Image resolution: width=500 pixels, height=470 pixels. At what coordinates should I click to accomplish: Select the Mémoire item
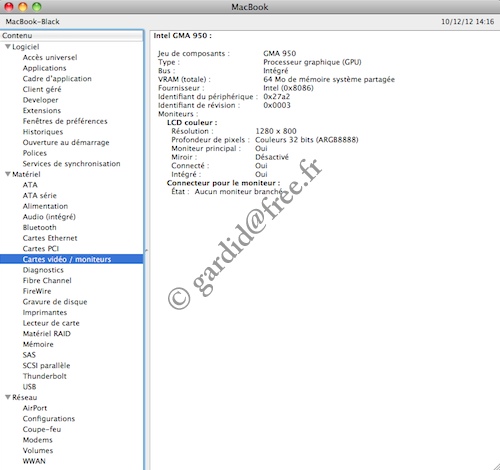[x=38, y=344]
